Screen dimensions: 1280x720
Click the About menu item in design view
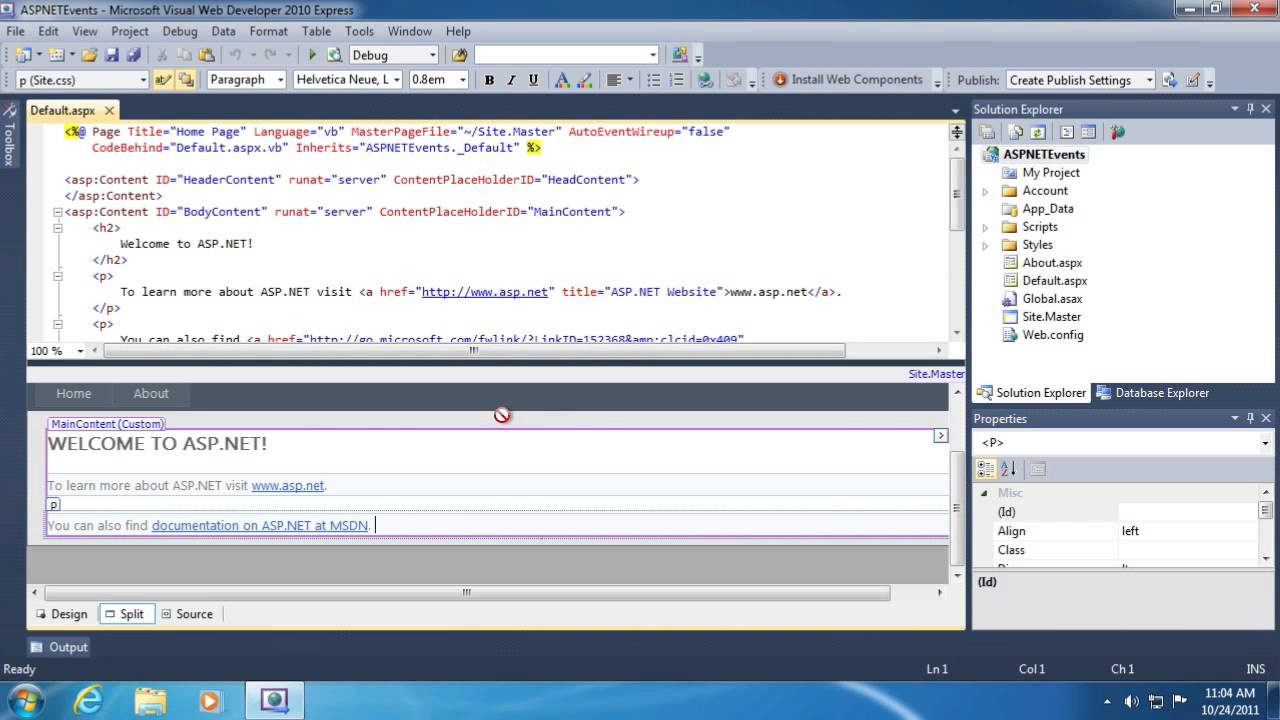click(151, 394)
